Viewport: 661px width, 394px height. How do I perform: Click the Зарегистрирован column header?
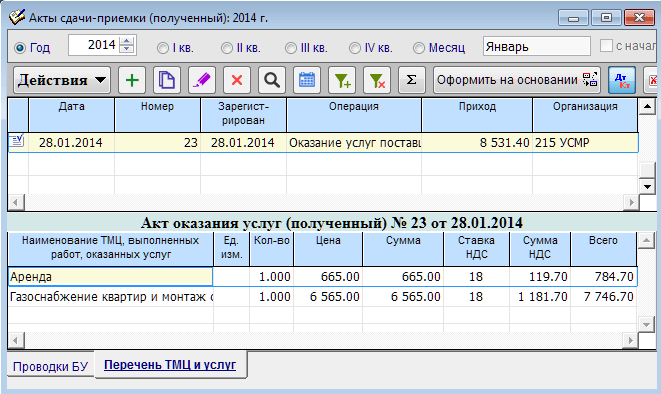click(243, 115)
